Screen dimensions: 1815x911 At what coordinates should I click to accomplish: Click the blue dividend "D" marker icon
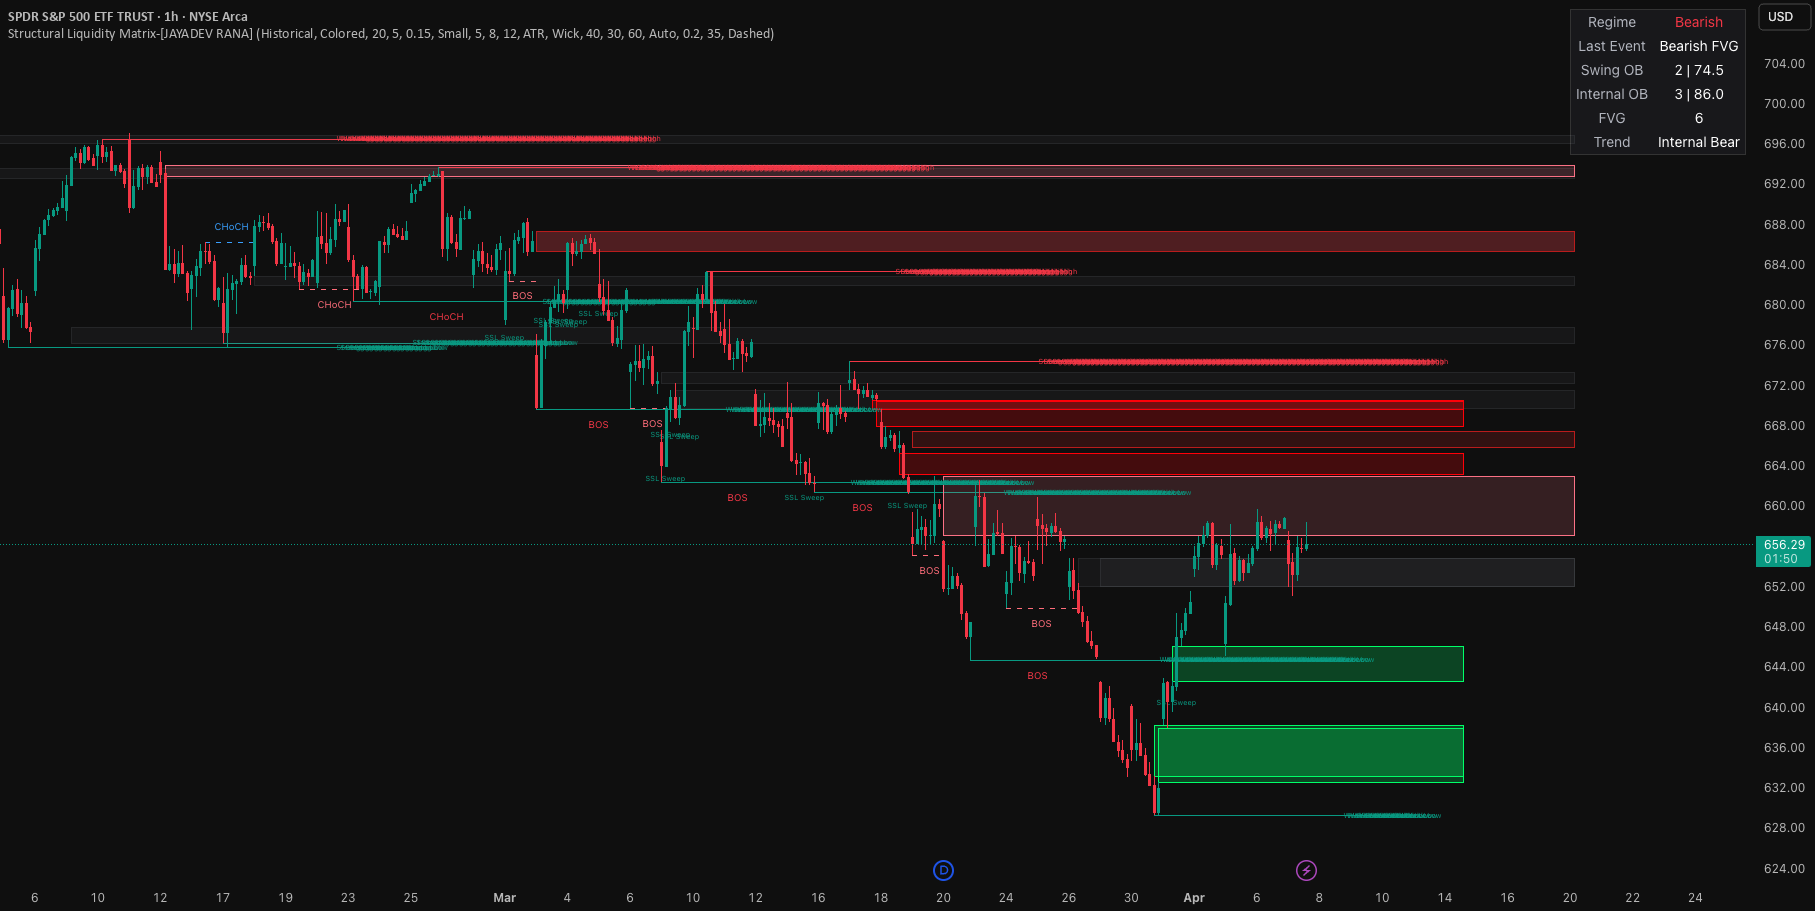(942, 870)
